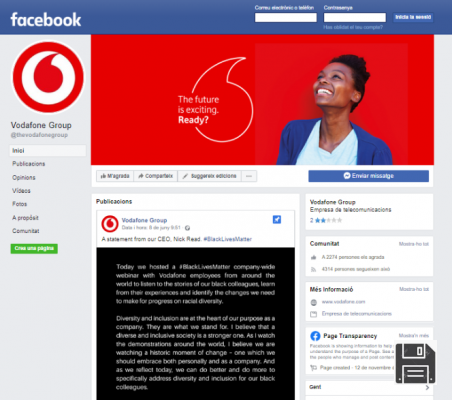Click Mostra-ho tot in Més informació
The image size is (452, 400).
414,289
